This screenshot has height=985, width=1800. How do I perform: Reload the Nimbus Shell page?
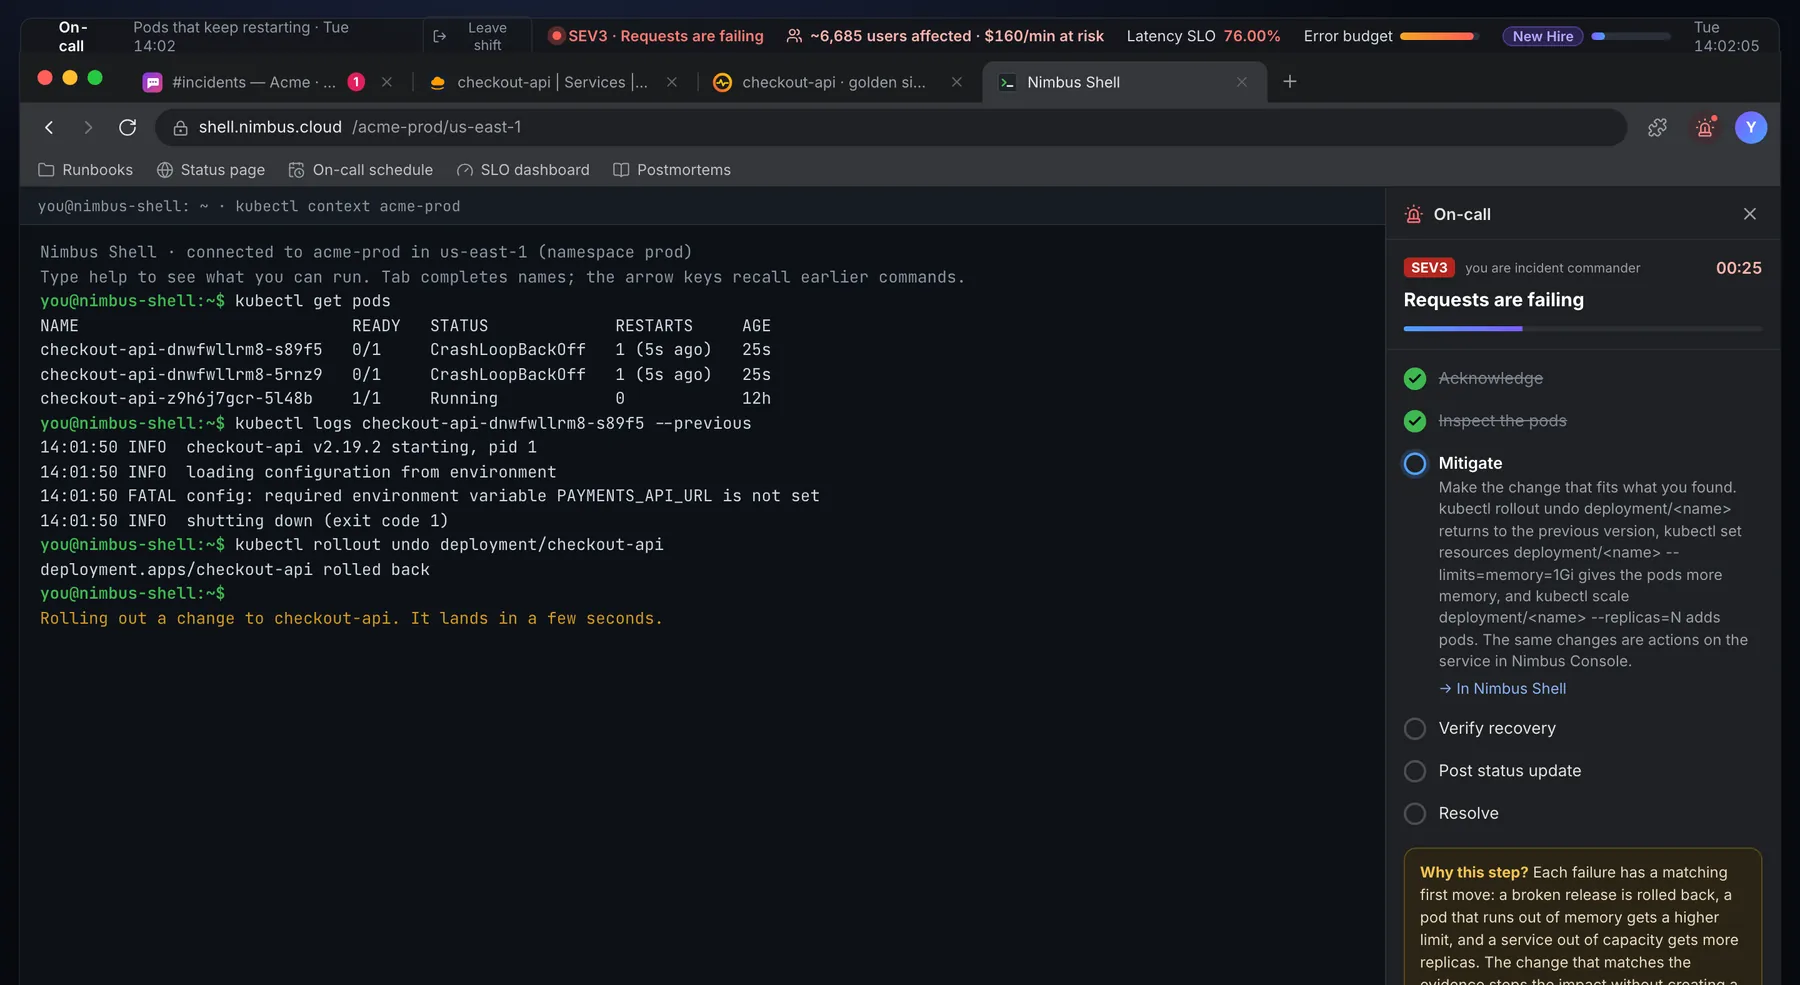127,127
